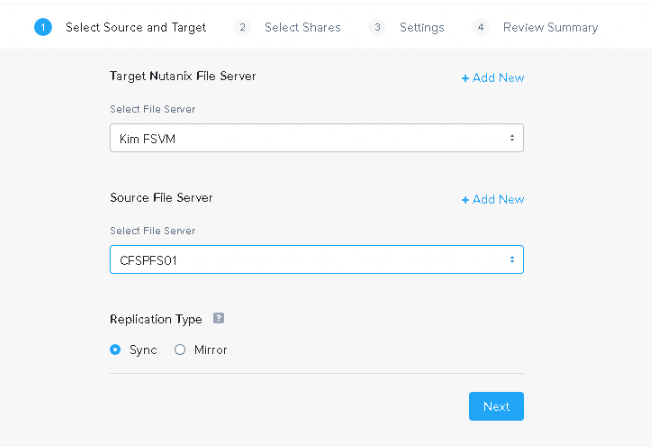Open the Kim FSVM target server dropdown
The width and height of the screenshot is (652, 447).
click(316, 138)
